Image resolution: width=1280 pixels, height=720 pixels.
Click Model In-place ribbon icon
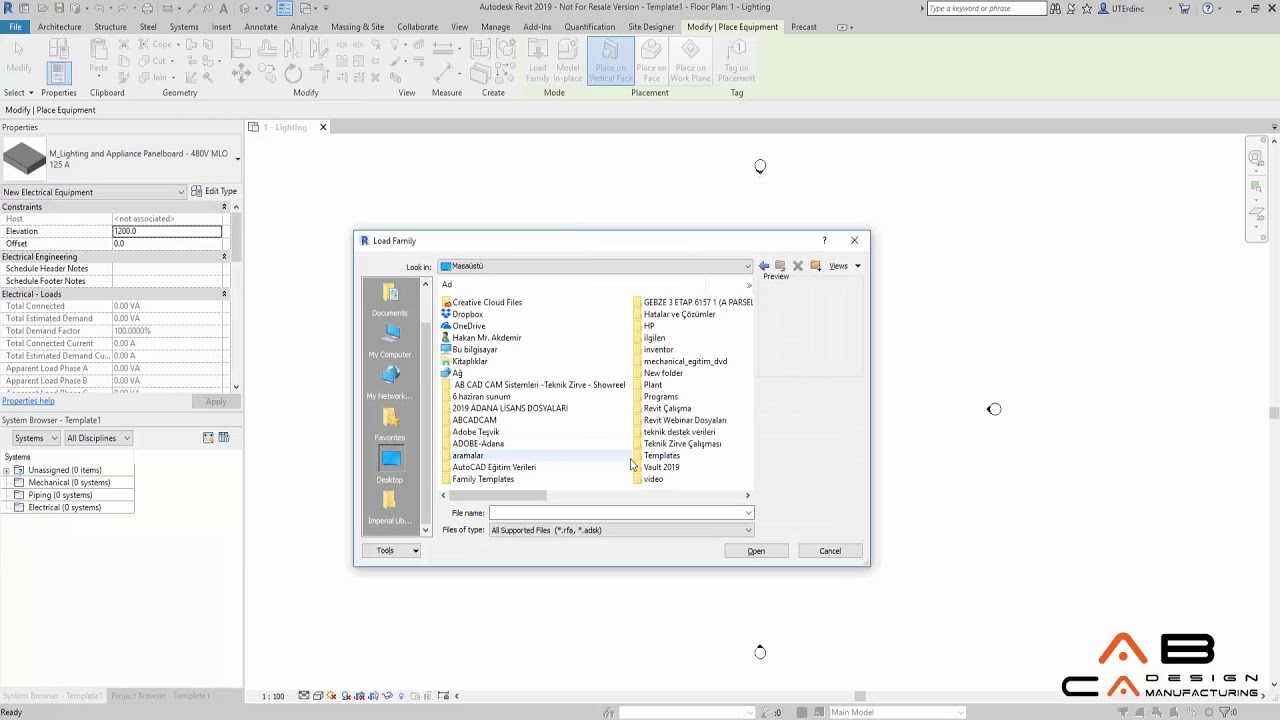point(568,62)
